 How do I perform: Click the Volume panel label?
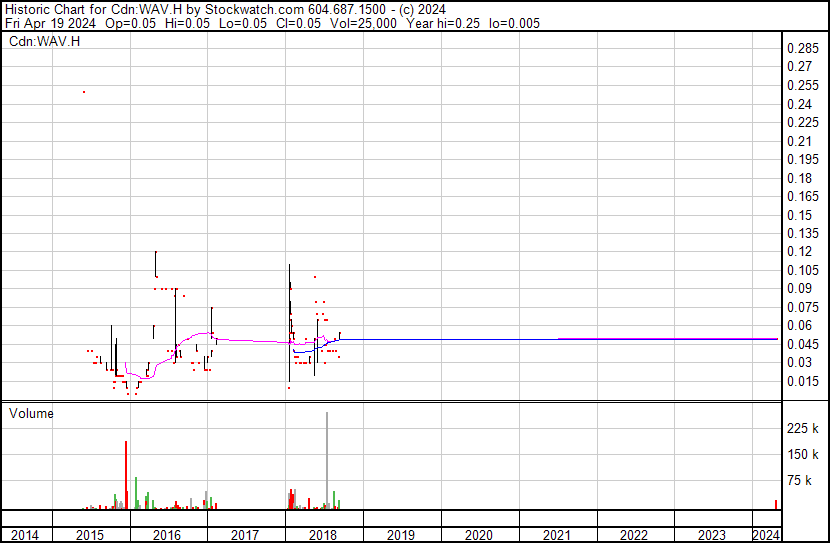32,413
